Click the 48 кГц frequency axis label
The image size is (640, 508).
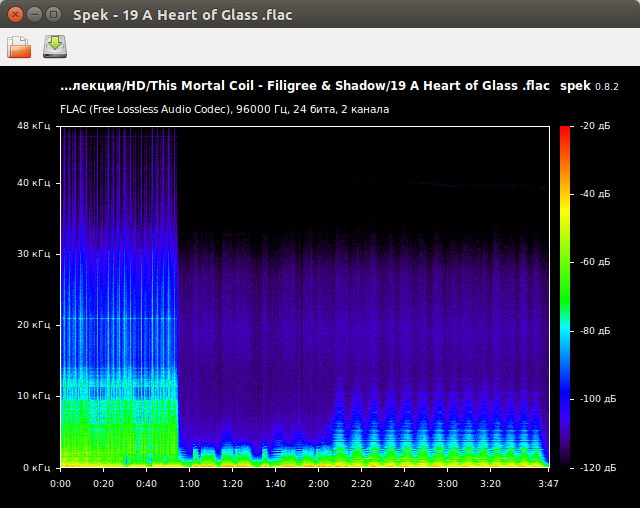click(34, 127)
